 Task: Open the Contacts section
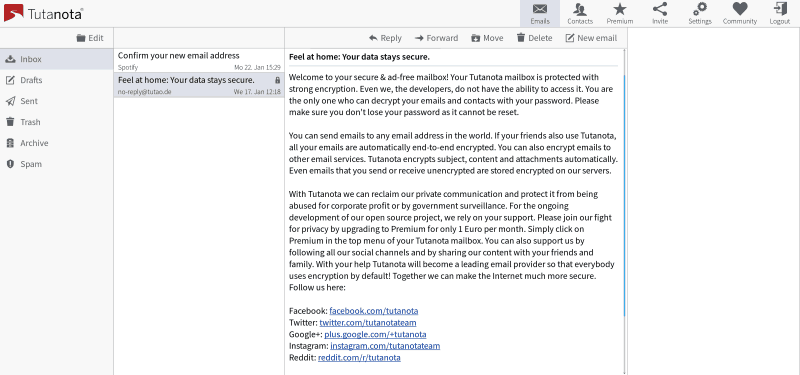point(580,14)
